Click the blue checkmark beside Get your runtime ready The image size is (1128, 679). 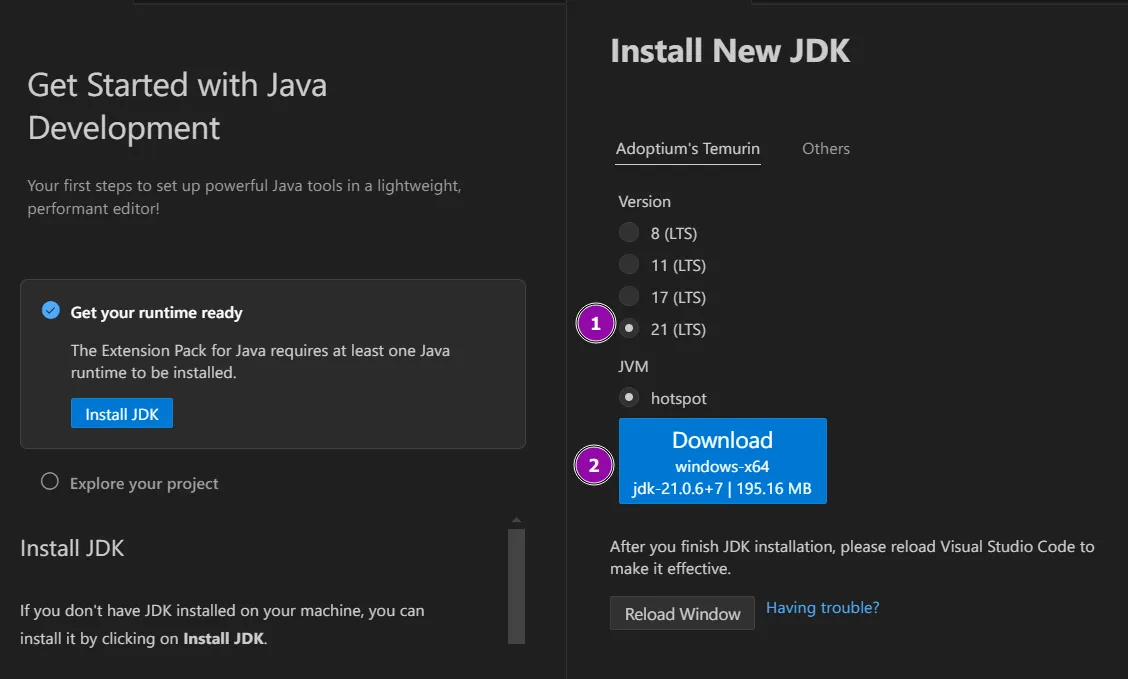50,311
